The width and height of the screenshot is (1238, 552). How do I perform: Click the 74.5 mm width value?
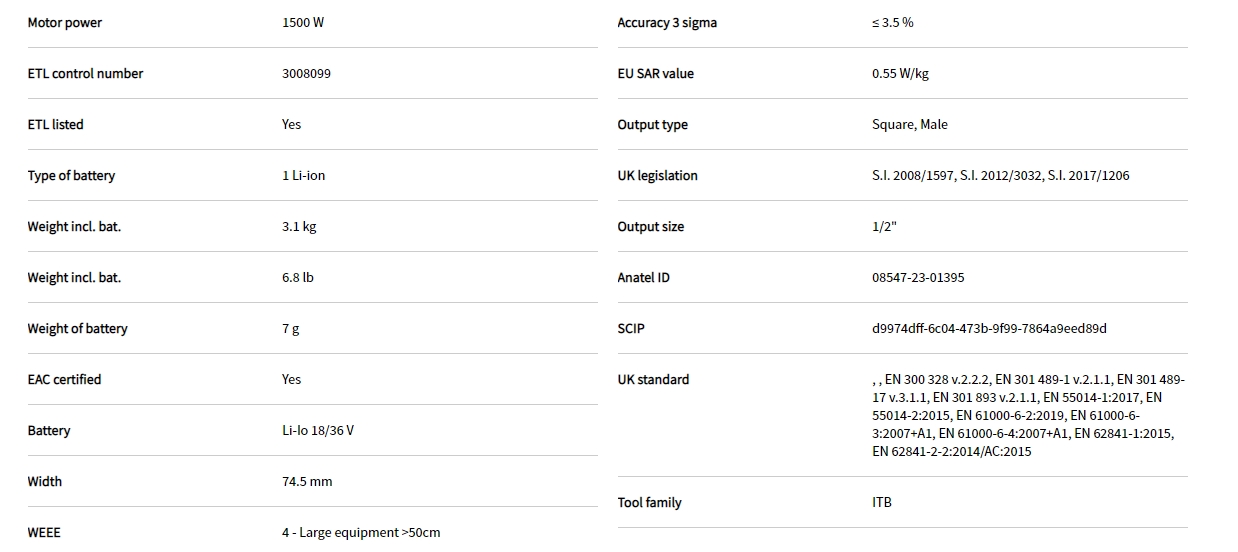(307, 482)
